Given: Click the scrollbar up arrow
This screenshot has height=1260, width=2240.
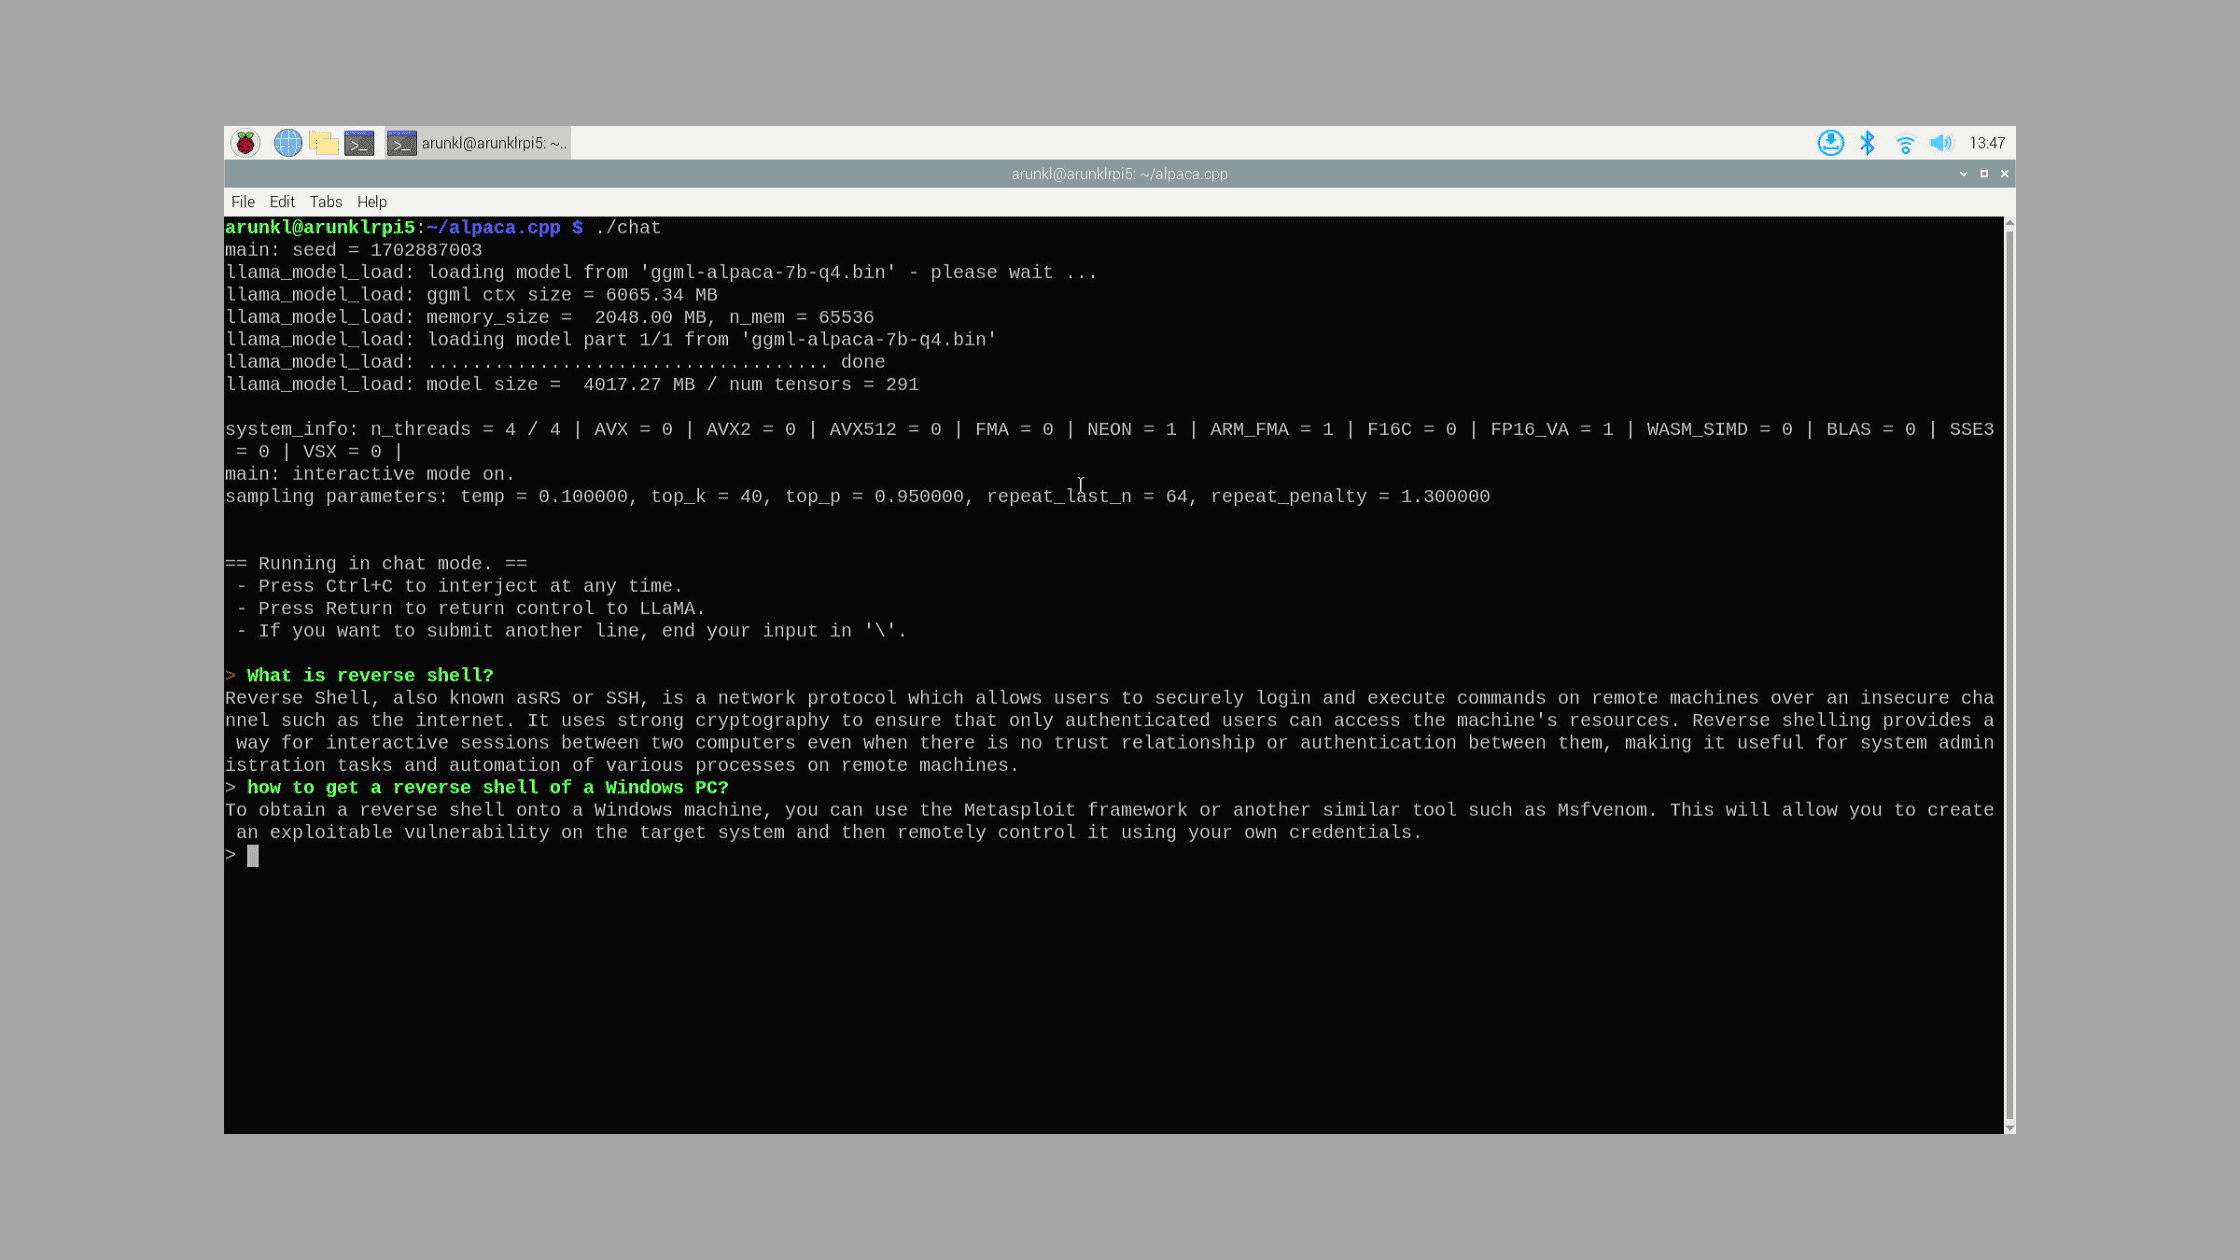Looking at the screenshot, I should point(2009,223).
